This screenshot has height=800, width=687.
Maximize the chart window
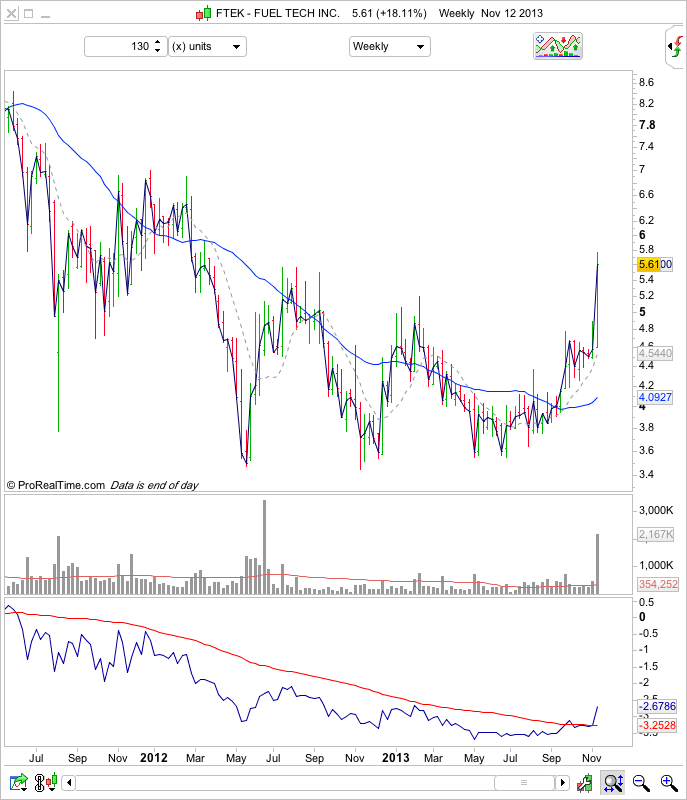[x=29, y=14]
